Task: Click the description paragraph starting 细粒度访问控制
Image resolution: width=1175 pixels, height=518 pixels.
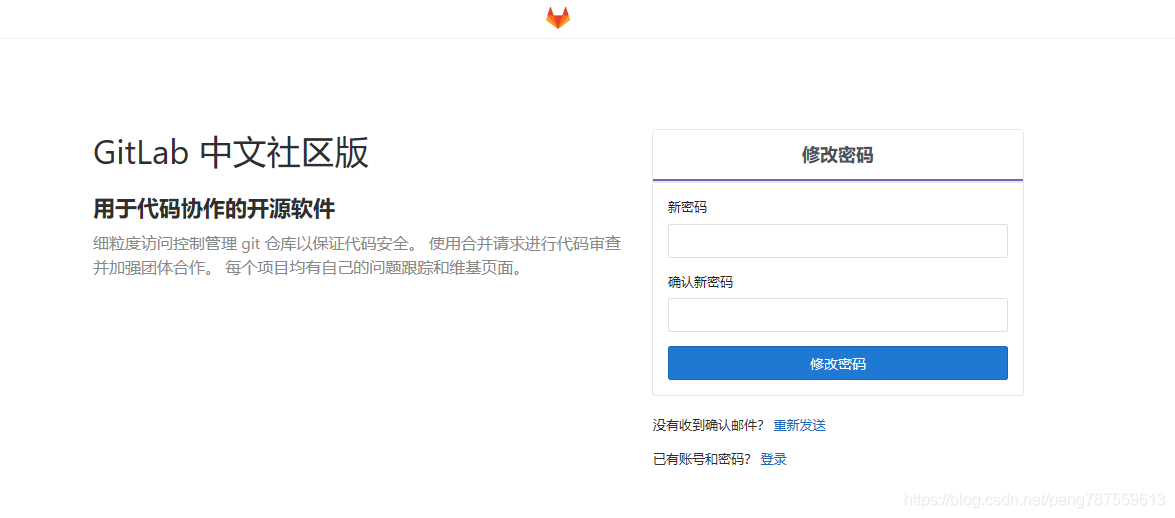Action: click(357, 256)
